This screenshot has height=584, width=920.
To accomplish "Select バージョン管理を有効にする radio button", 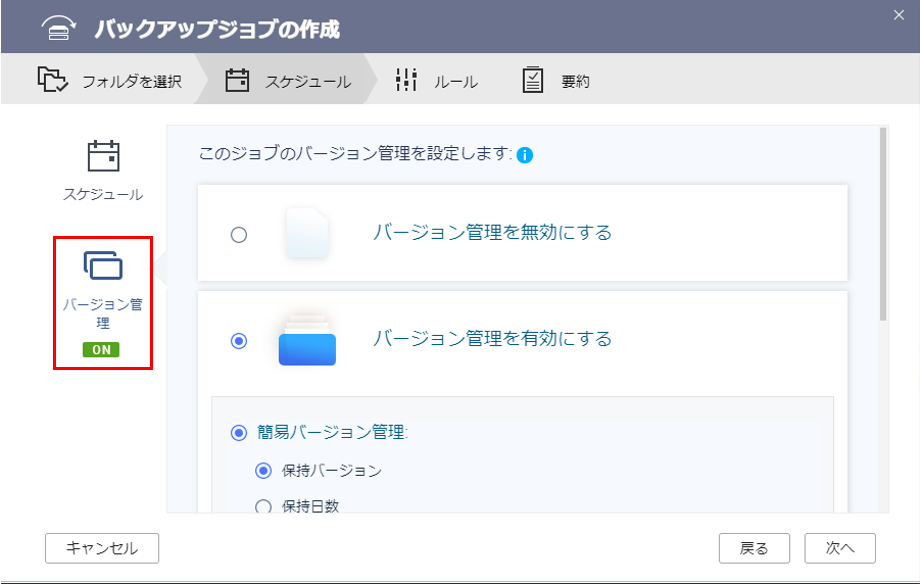I will 238,341.
